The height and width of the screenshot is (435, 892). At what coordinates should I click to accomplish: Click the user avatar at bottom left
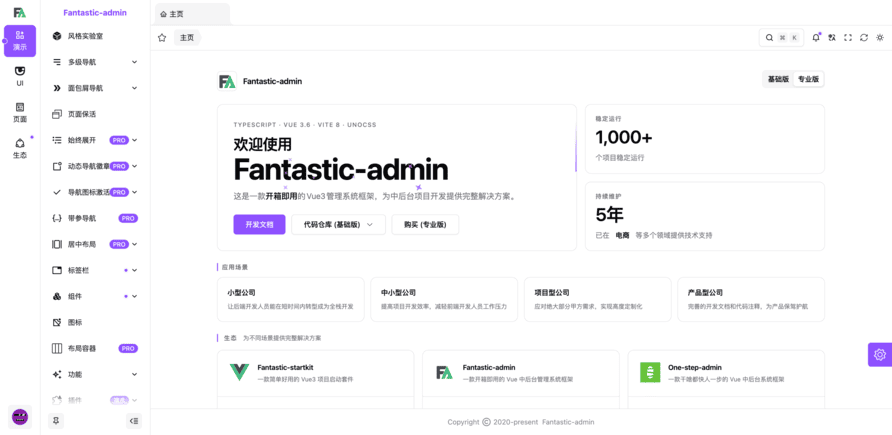[19, 416]
